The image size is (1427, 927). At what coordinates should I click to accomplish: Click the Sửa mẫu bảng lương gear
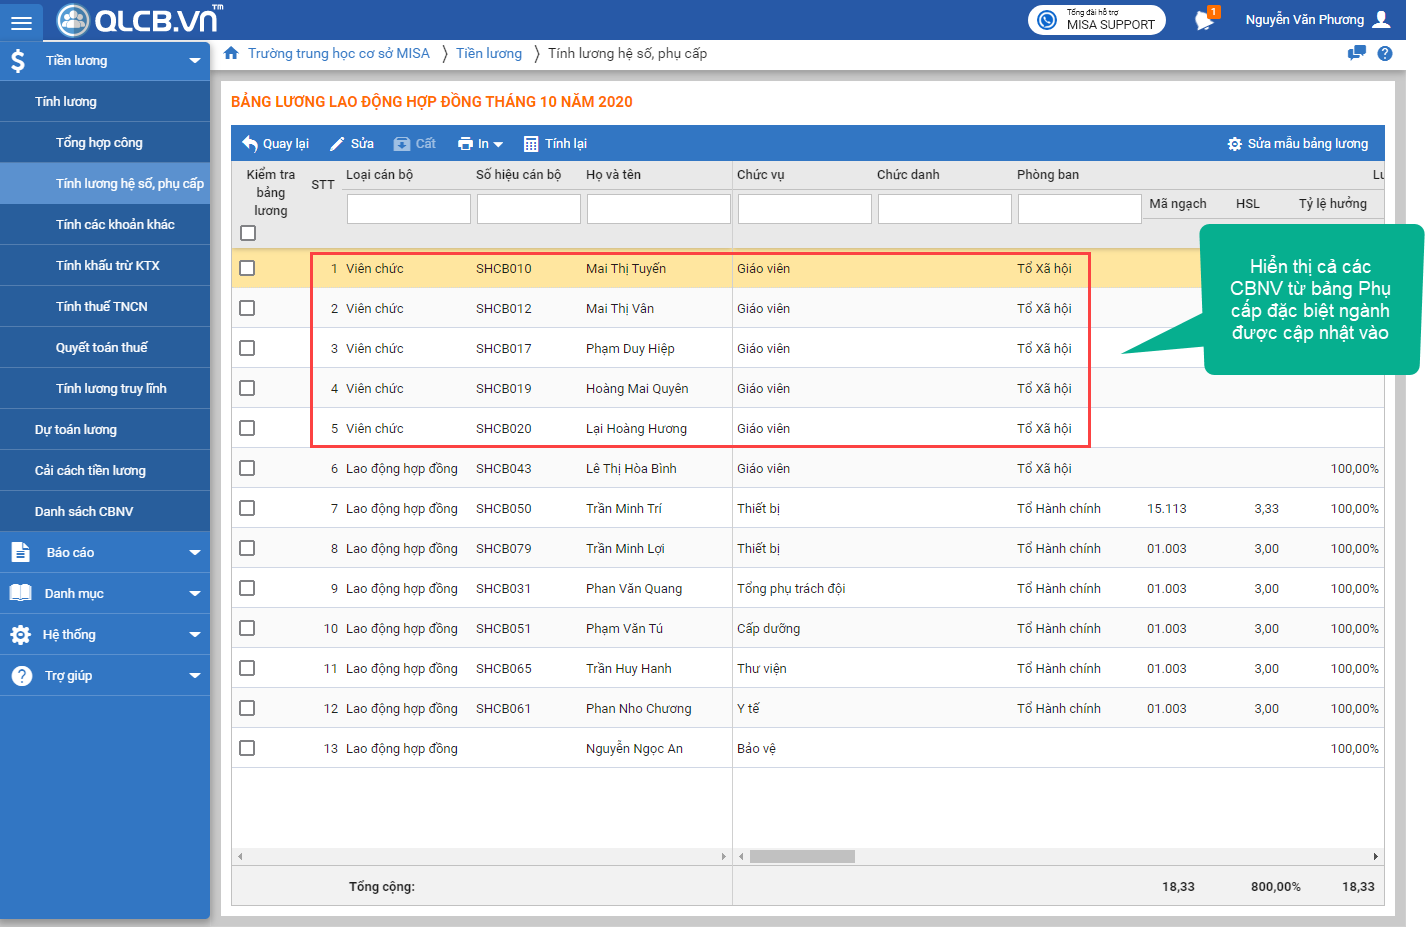pos(1234,144)
